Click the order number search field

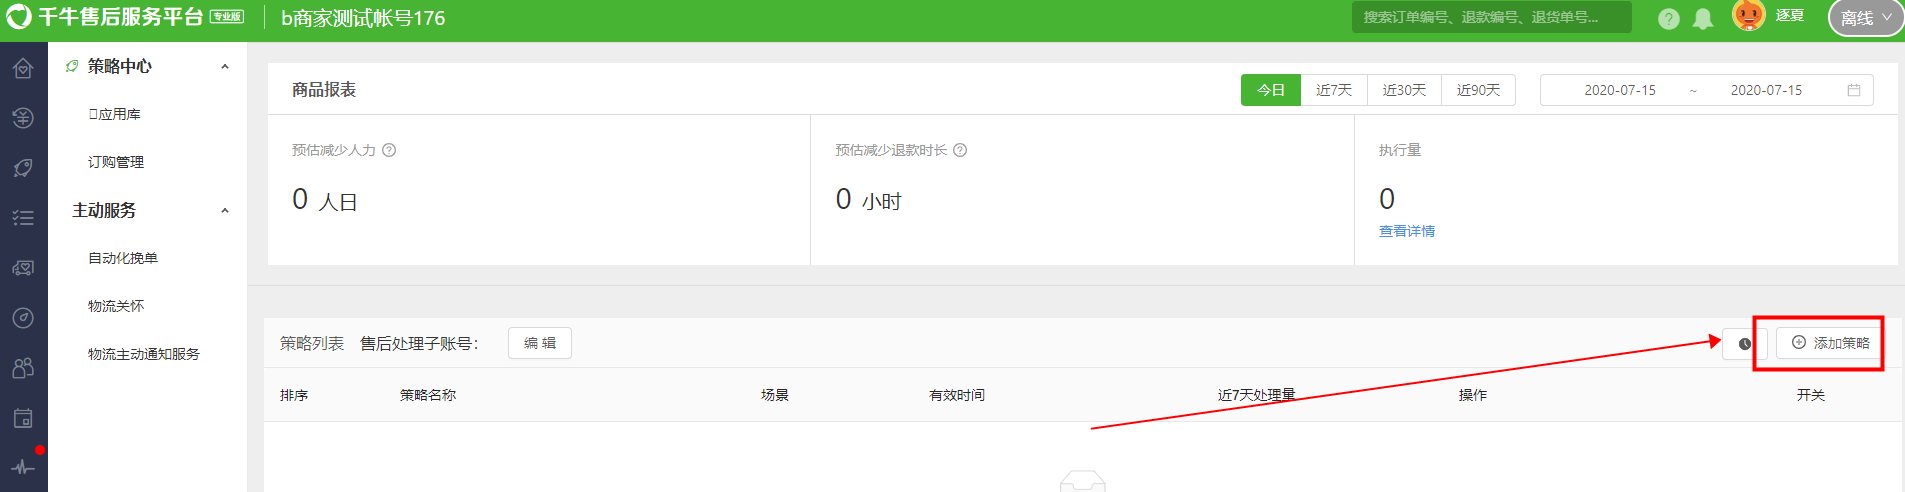tap(1491, 17)
